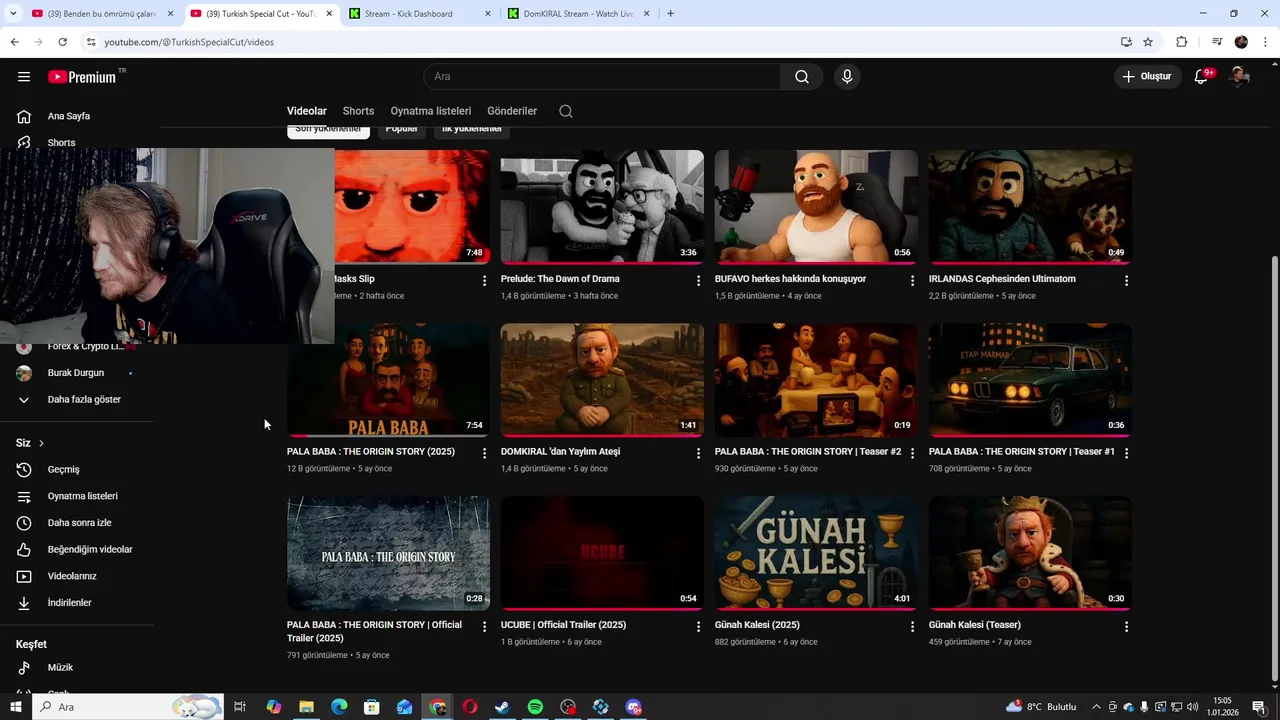
Task: Search within the channel using magnifier icon
Action: click(x=566, y=111)
